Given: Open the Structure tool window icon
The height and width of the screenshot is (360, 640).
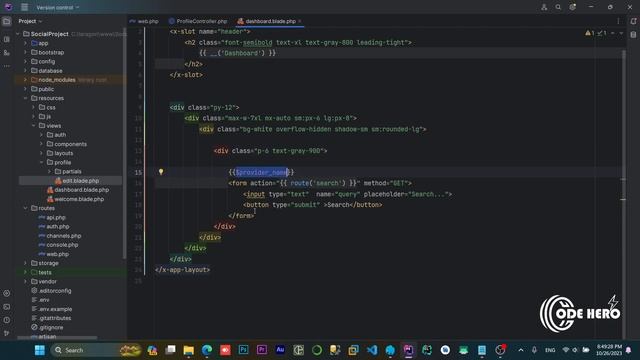Looking at the screenshot, I should 7,39.
